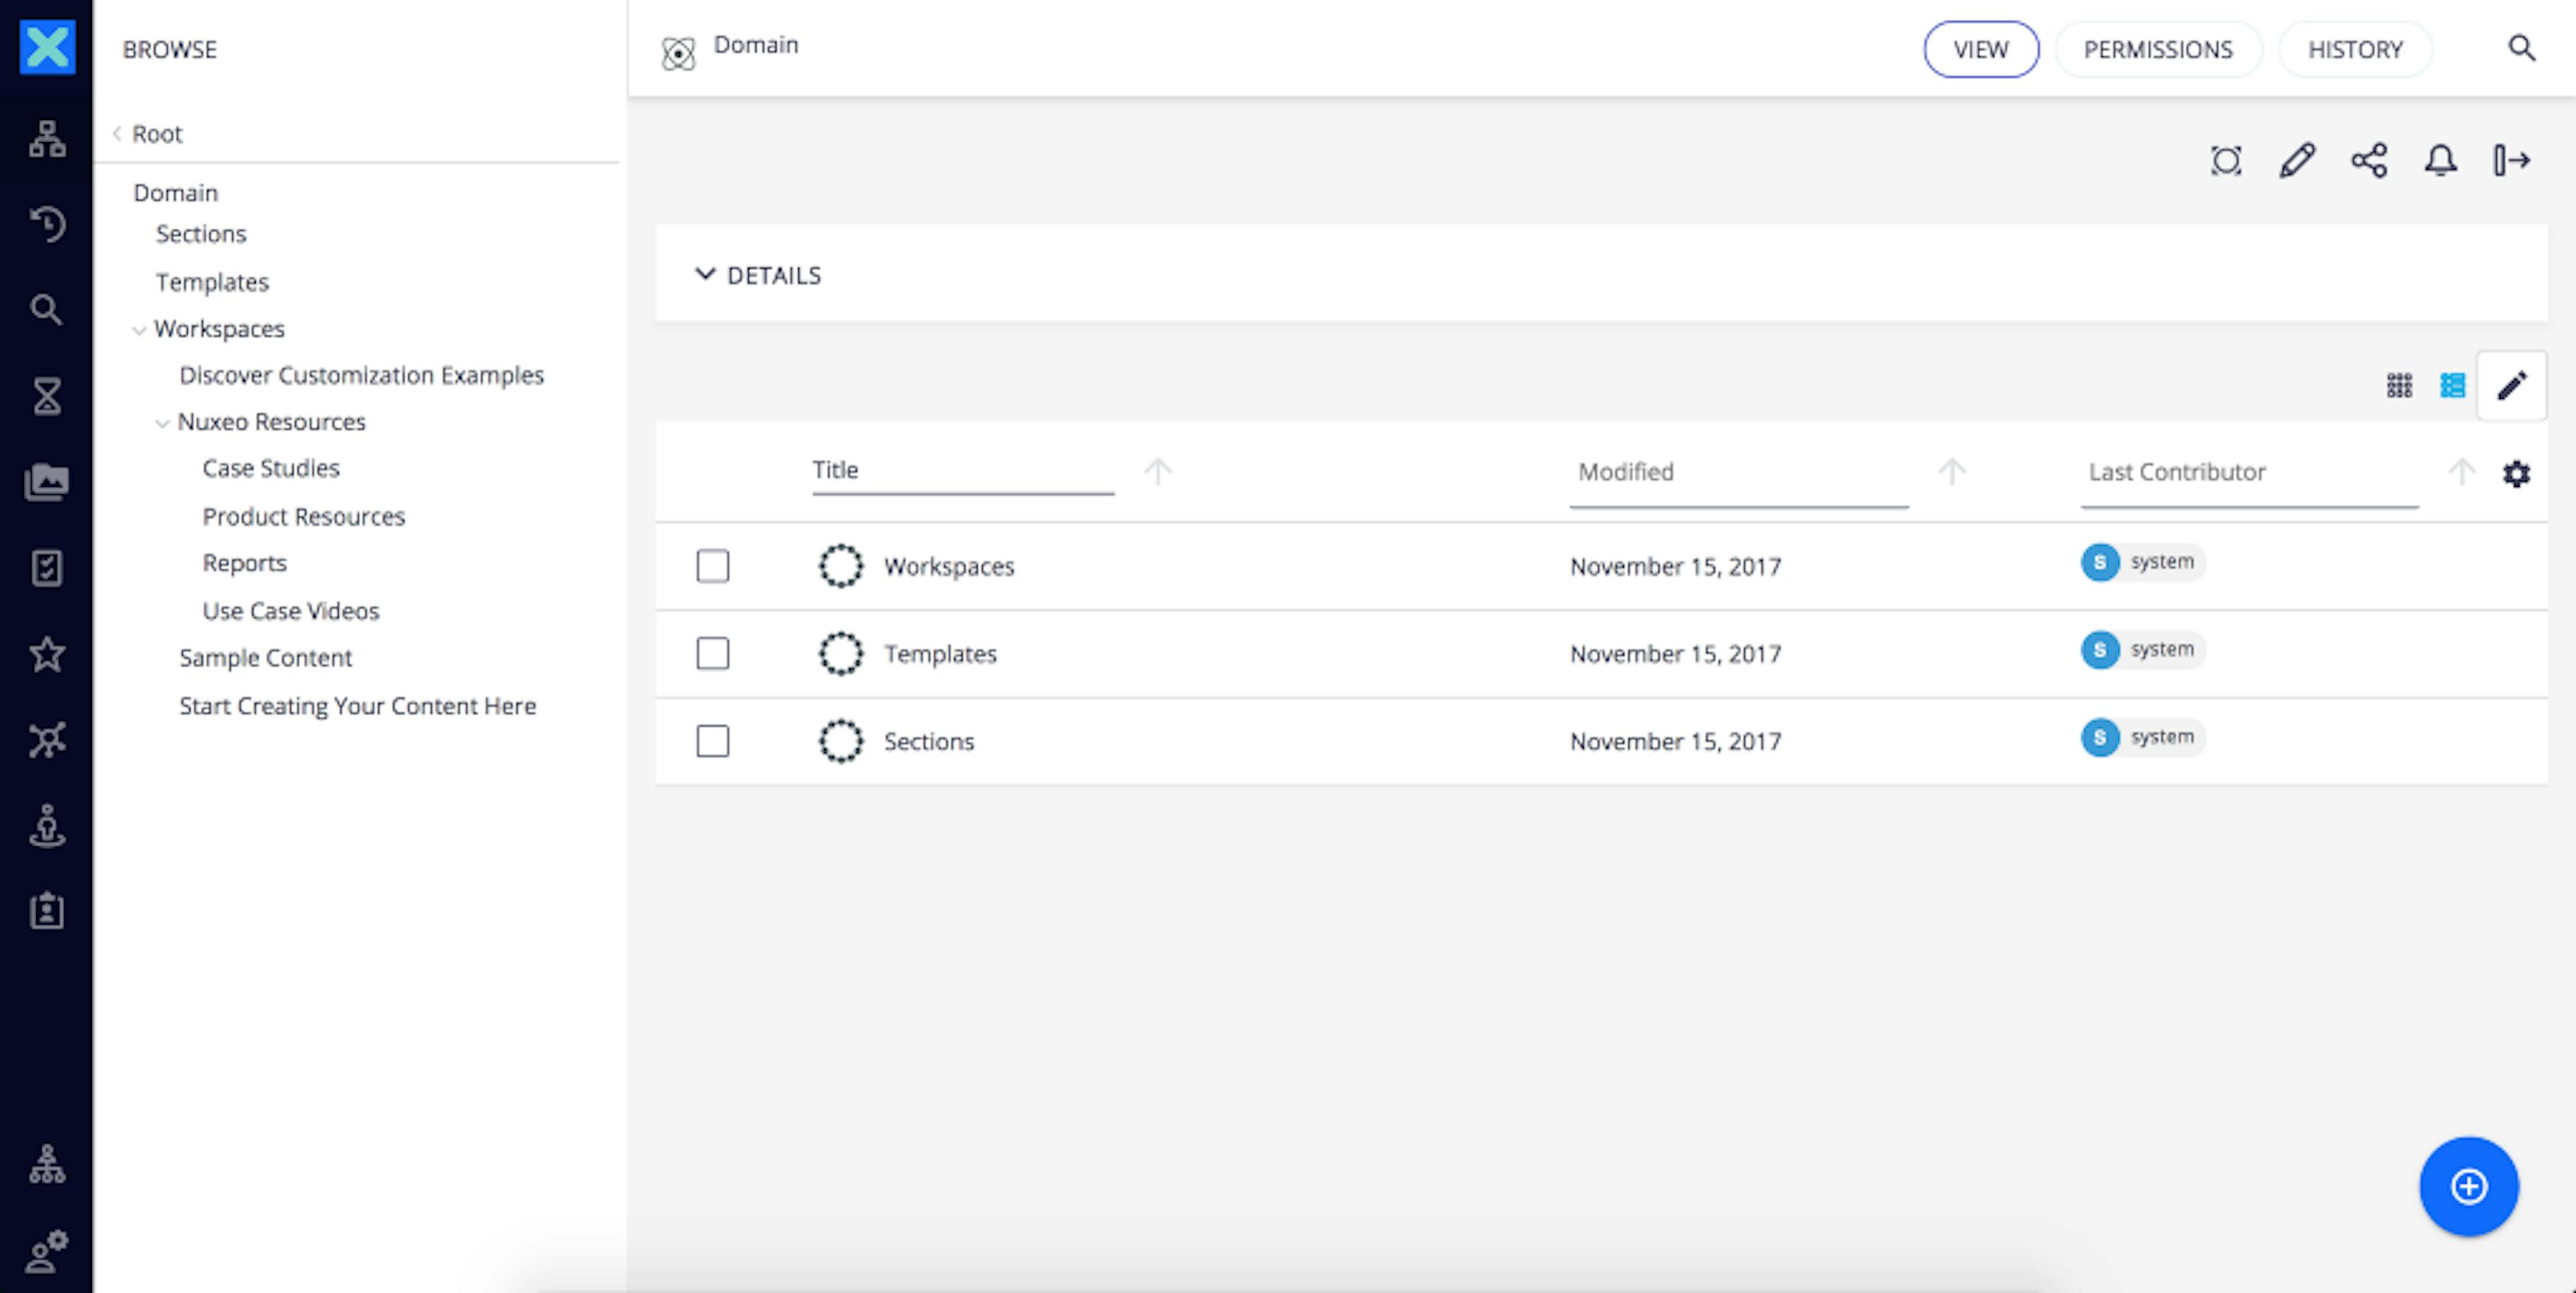Click system contributor tag in Sections row

pyautogui.click(x=2142, y=737)
